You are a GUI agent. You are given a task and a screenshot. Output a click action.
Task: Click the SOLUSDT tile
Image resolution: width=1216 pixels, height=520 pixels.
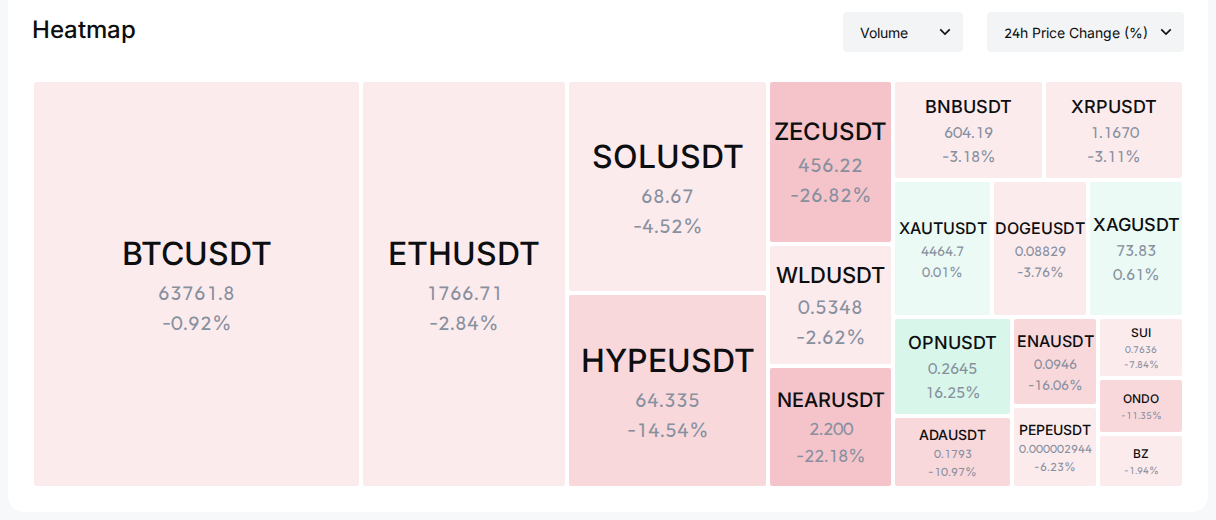coord(667,186)
